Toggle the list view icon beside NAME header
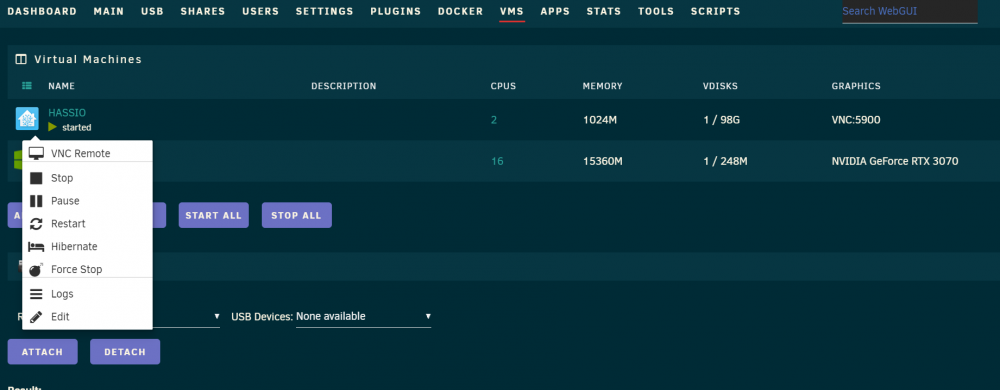Screen dimensions: 1000x390 27,85
